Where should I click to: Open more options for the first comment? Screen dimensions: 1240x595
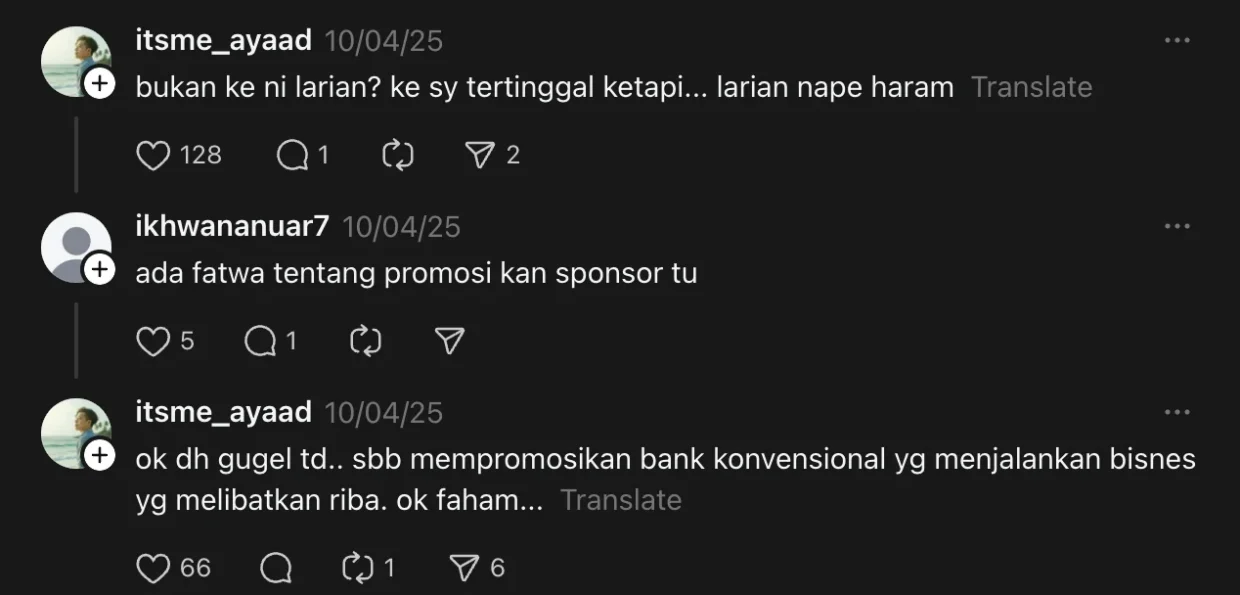[1177, 40]
